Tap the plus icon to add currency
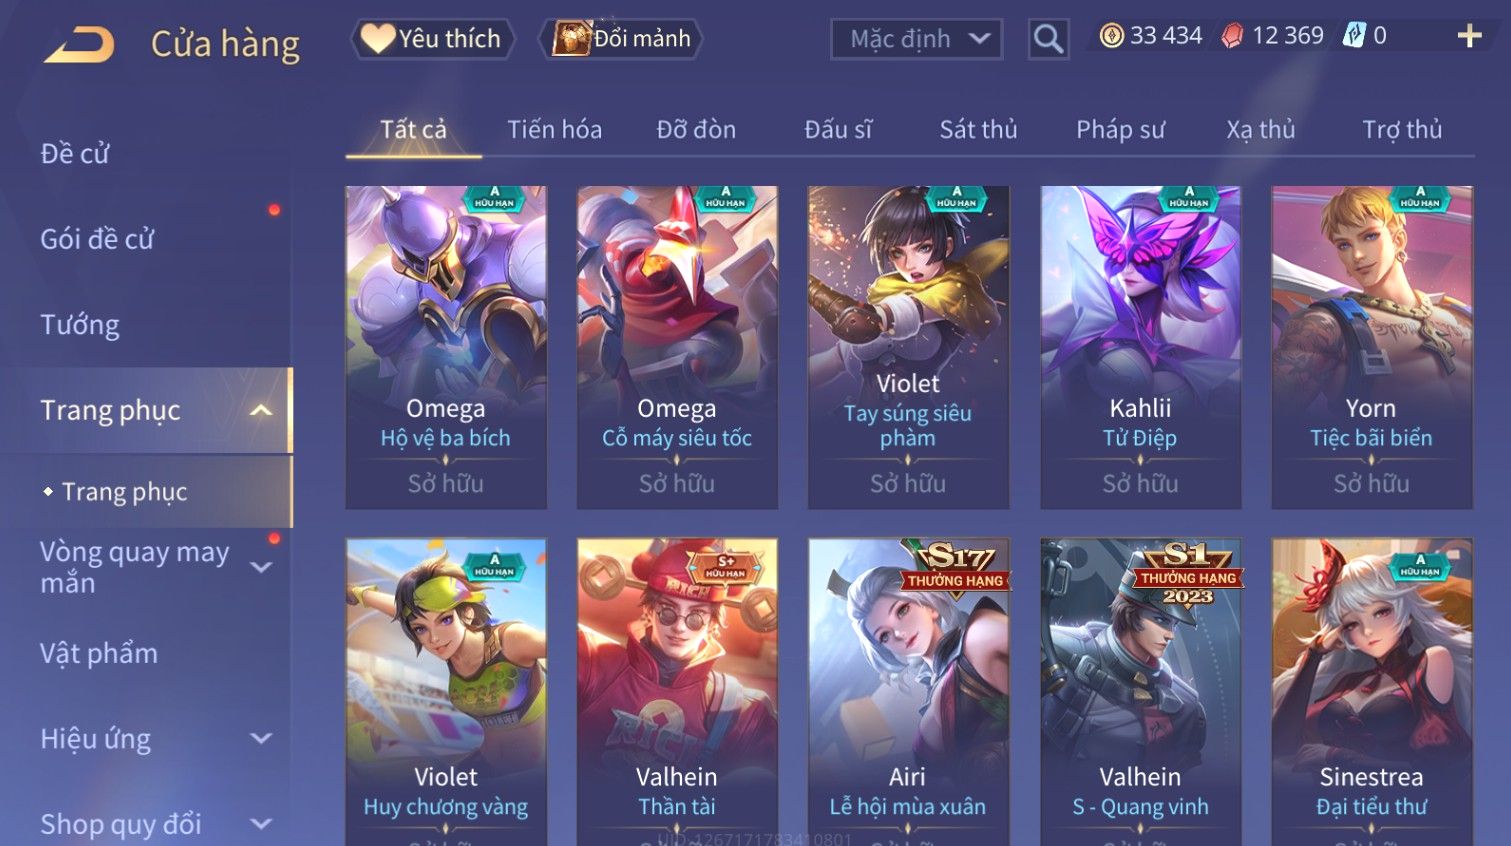 pos(1469,36)
